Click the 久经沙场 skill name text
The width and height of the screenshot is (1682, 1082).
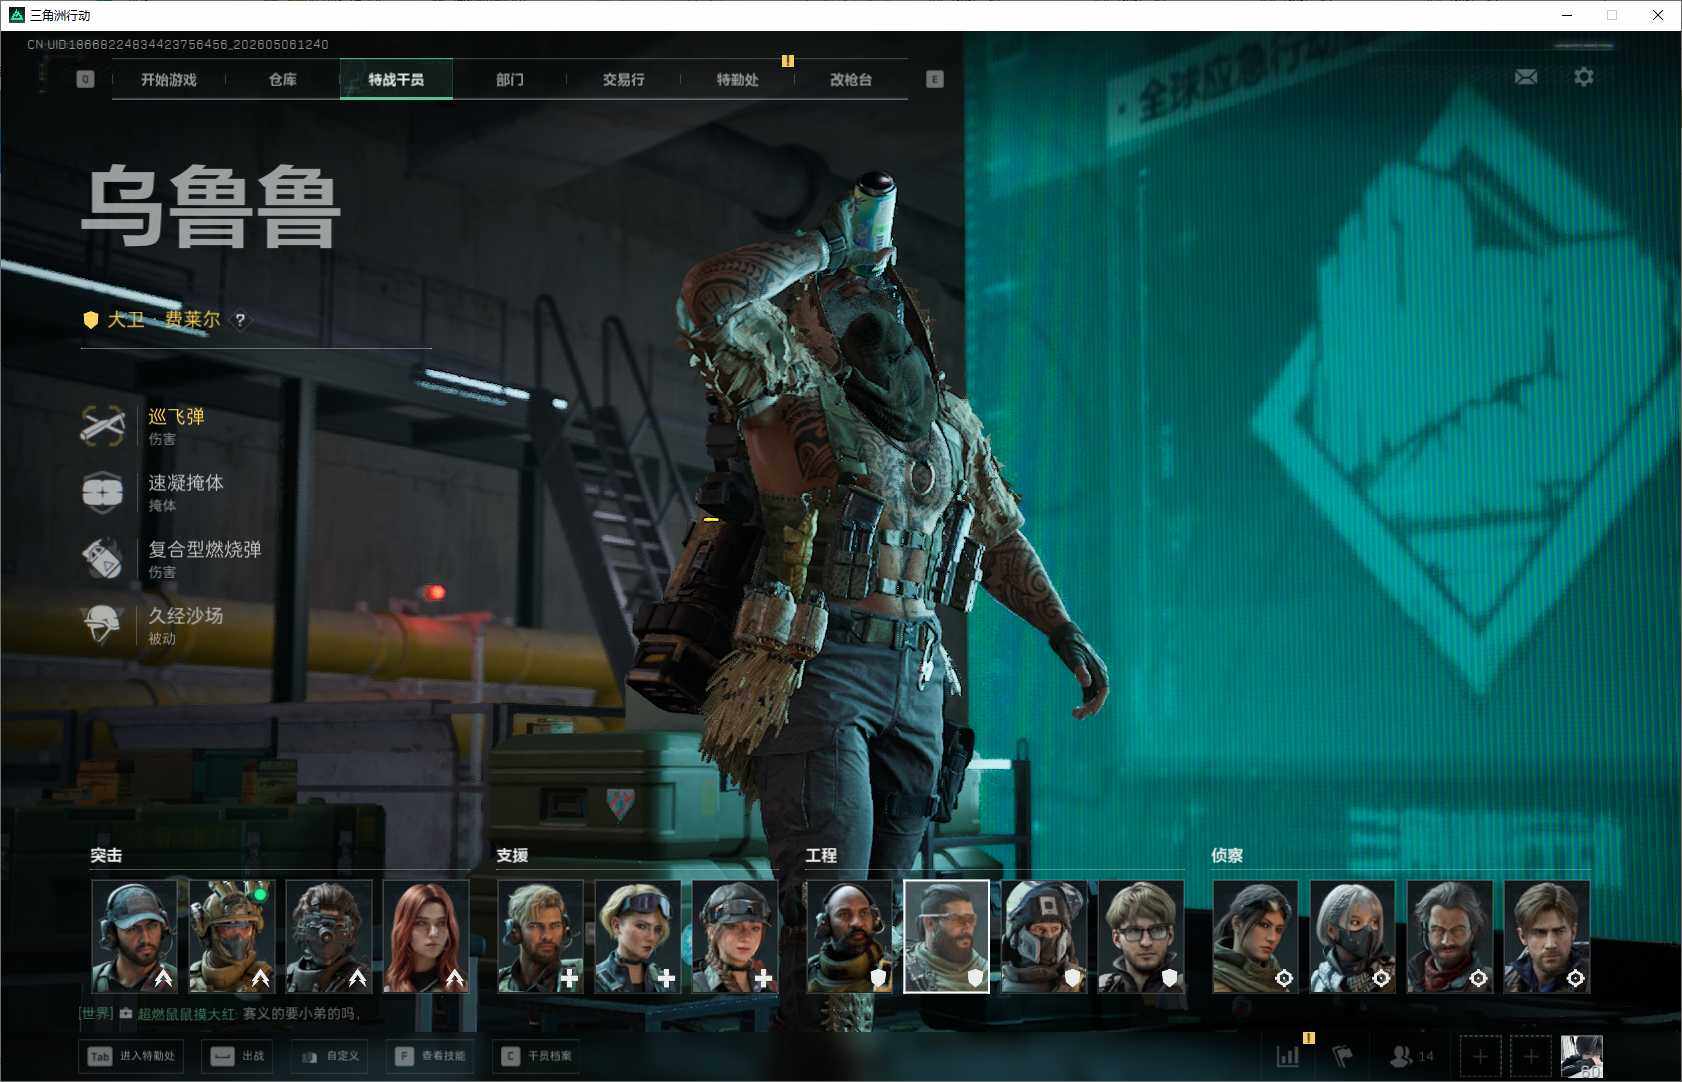point(186,616)
